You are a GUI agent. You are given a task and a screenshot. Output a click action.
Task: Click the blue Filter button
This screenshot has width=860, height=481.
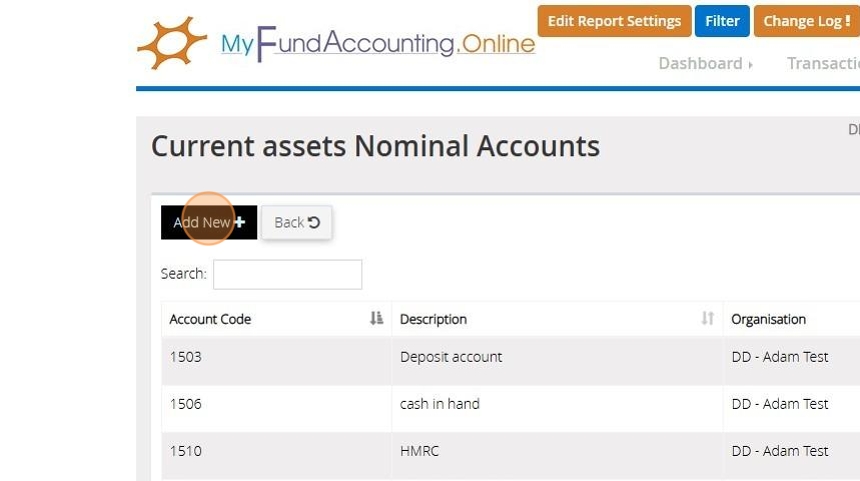722,21
